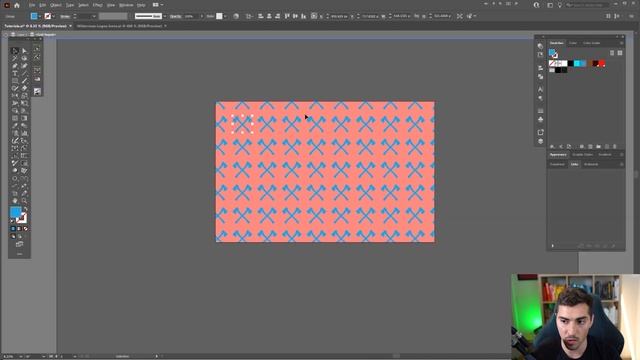This screenshot has width=640, height=360.
Task: Open the brush definition dropdown
Action: [164, 16]
